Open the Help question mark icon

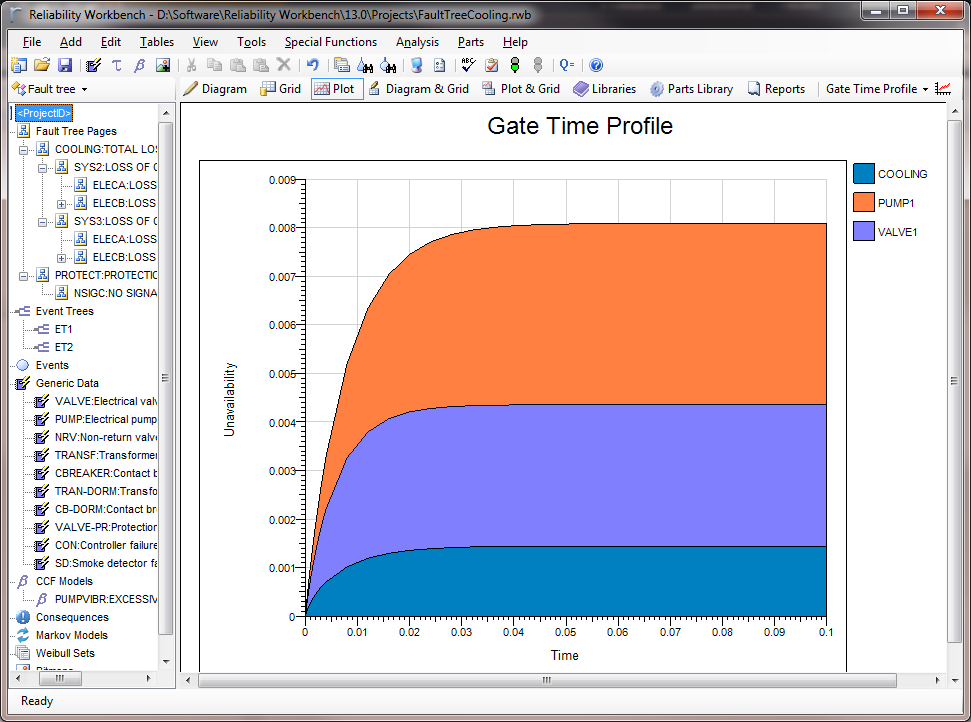point(596,65)
